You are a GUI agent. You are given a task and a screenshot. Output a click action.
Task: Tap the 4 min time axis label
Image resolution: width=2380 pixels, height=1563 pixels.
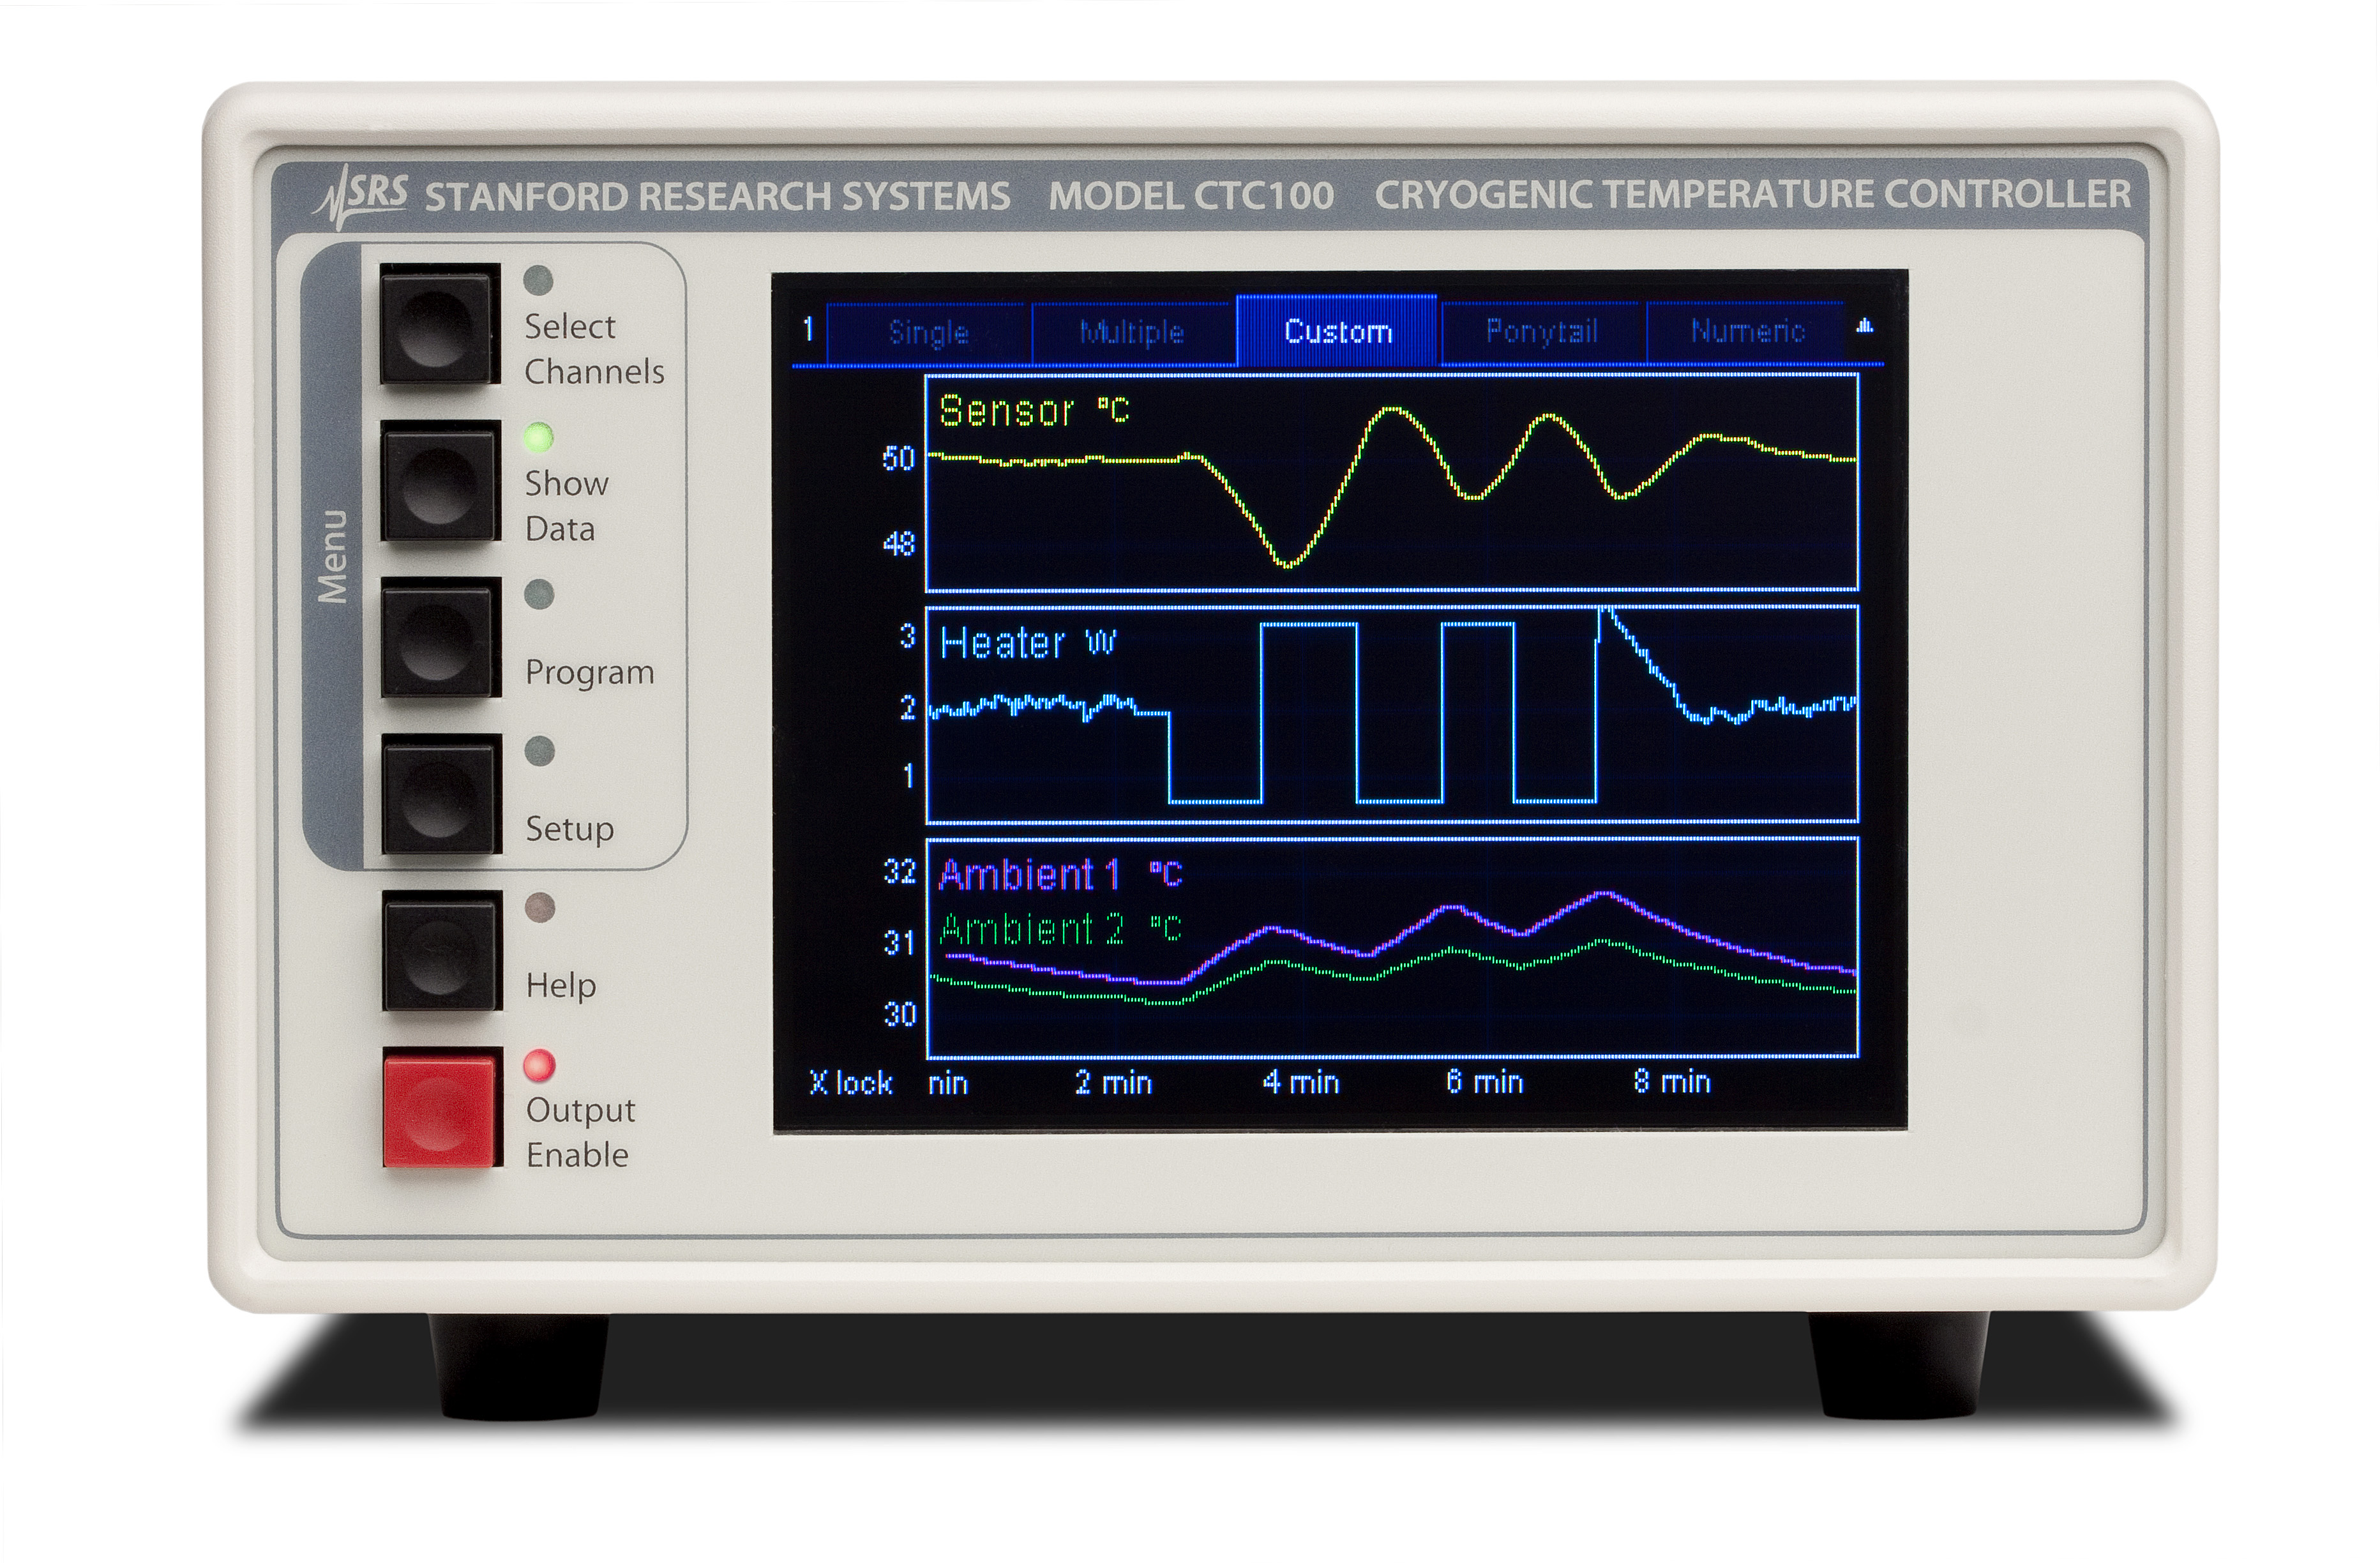(1300, 1082)
